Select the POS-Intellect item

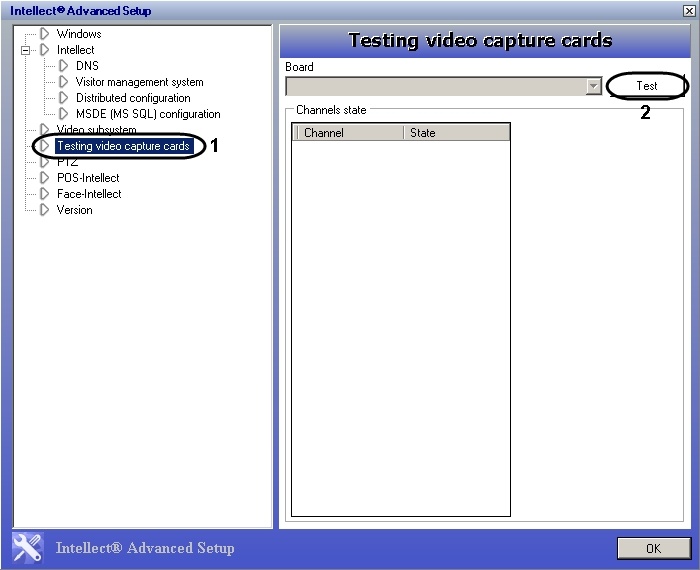click(88, 178)
